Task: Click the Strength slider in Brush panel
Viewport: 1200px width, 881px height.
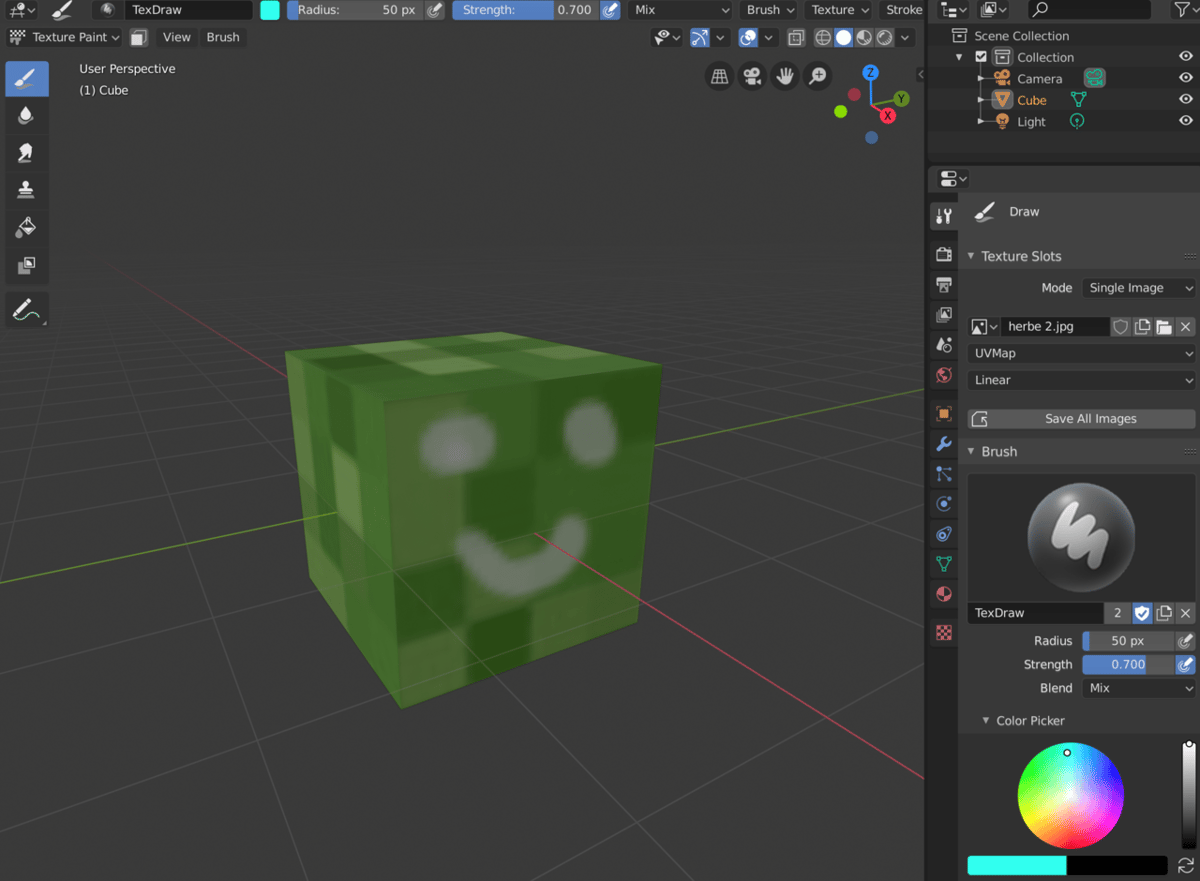Action: point(1128,665)
